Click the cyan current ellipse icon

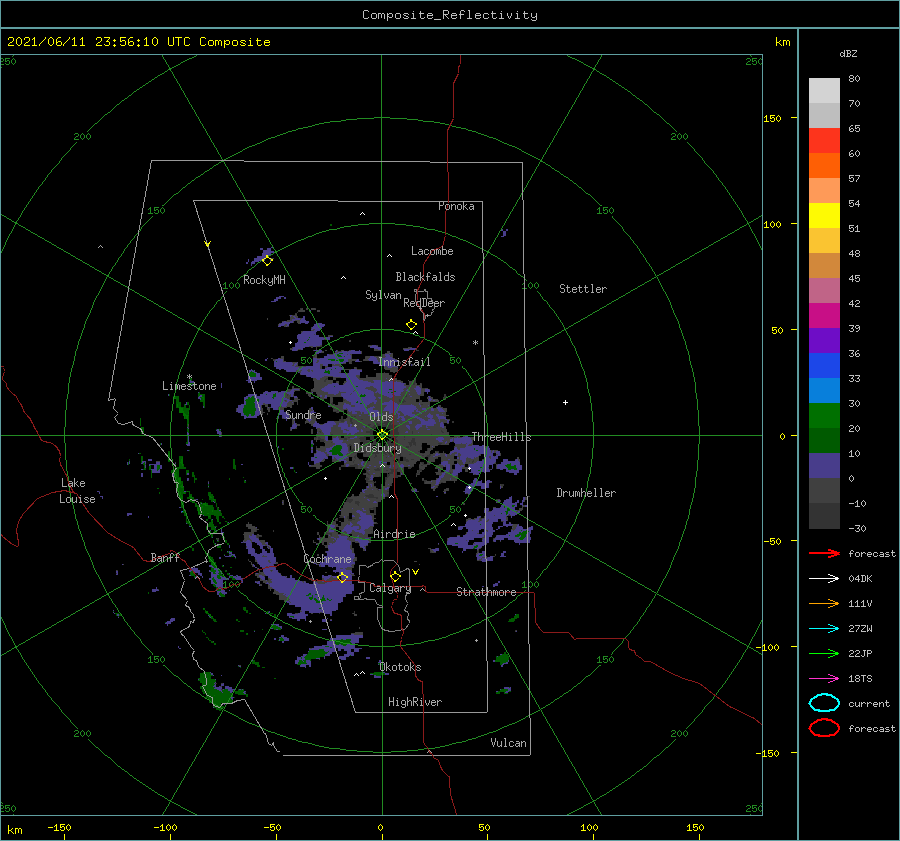(824, 703)
